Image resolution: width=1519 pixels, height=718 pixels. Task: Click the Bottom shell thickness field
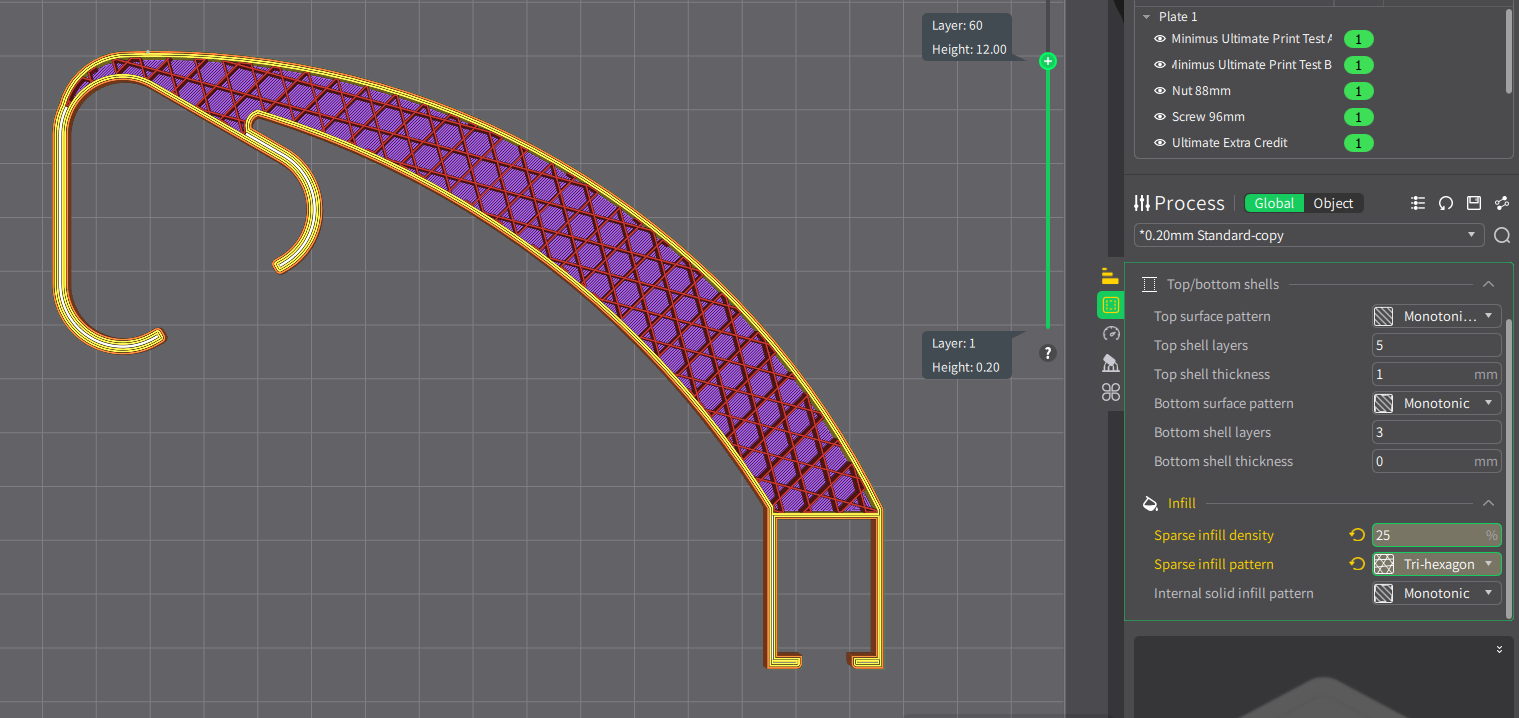coord(1437,461)
